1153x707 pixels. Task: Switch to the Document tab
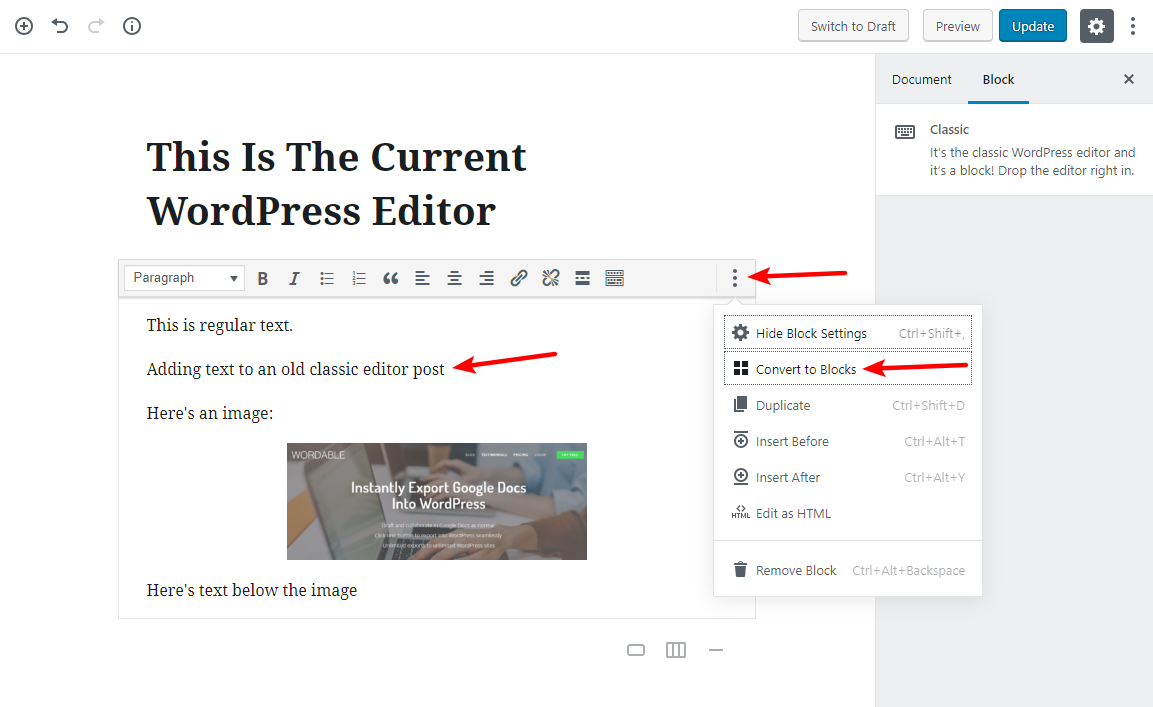pos(921,79)
